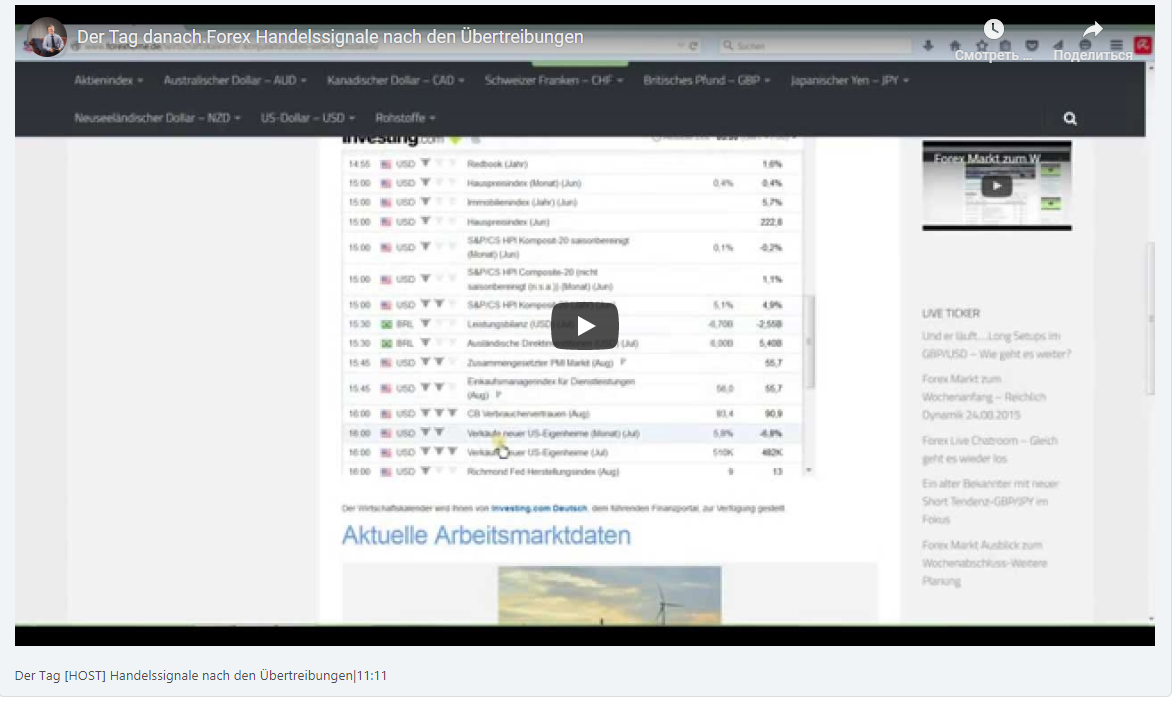Click the browser home icon
This screenshot has width=1175, height=705.
(955, 46)
